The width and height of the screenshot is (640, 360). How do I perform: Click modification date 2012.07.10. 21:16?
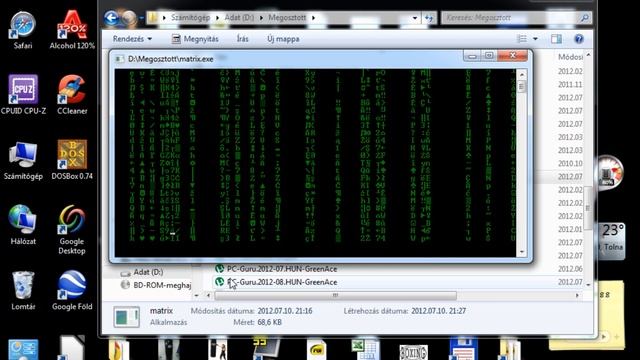coord(285,311)
